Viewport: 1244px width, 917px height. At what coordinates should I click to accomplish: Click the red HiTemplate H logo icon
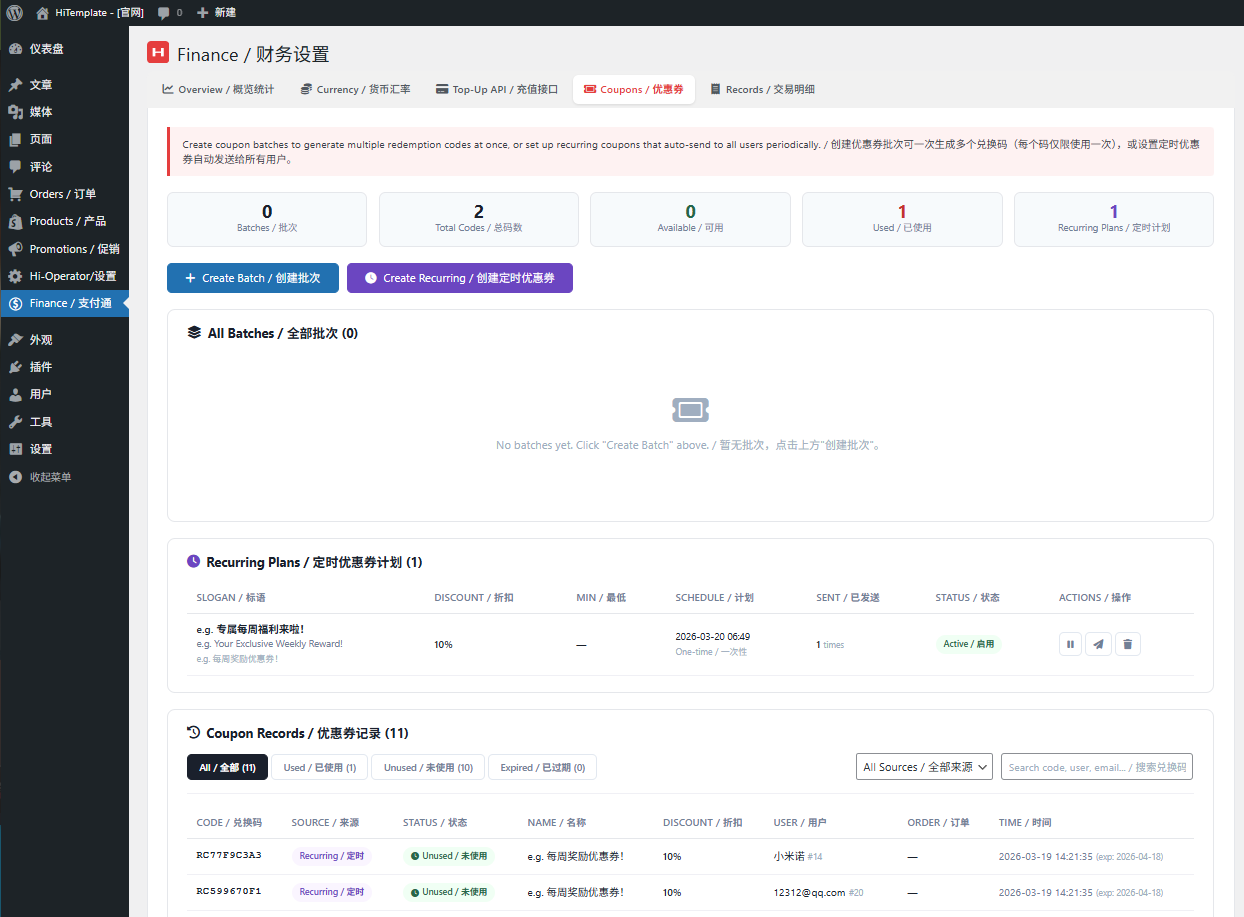click(157, 54)
